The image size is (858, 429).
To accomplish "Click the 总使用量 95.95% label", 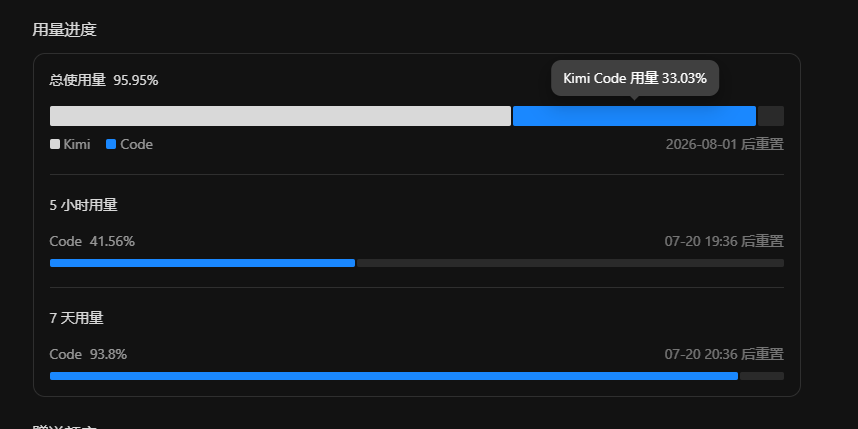I will [104, 80].
